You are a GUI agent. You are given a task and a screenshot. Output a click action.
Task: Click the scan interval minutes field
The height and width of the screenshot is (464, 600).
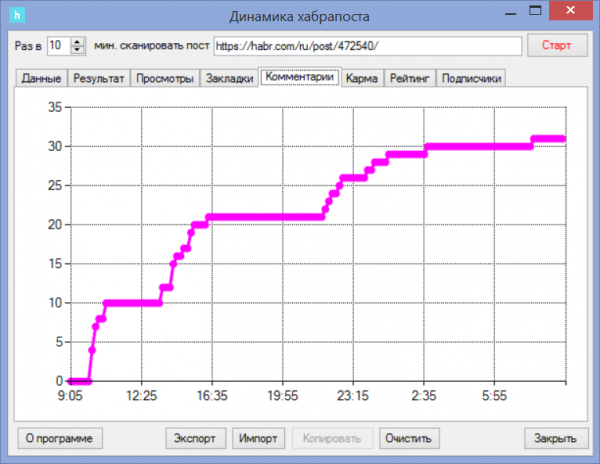click(58, 46)
